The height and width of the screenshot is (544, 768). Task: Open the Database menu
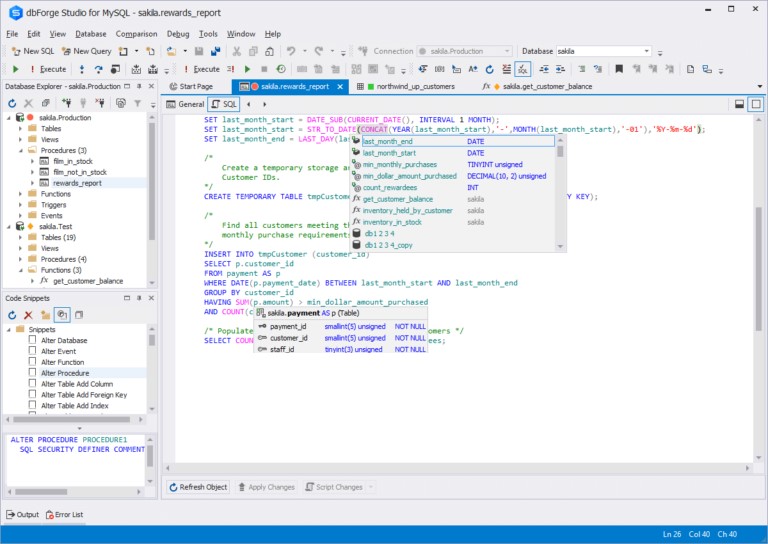coord(91,34)
